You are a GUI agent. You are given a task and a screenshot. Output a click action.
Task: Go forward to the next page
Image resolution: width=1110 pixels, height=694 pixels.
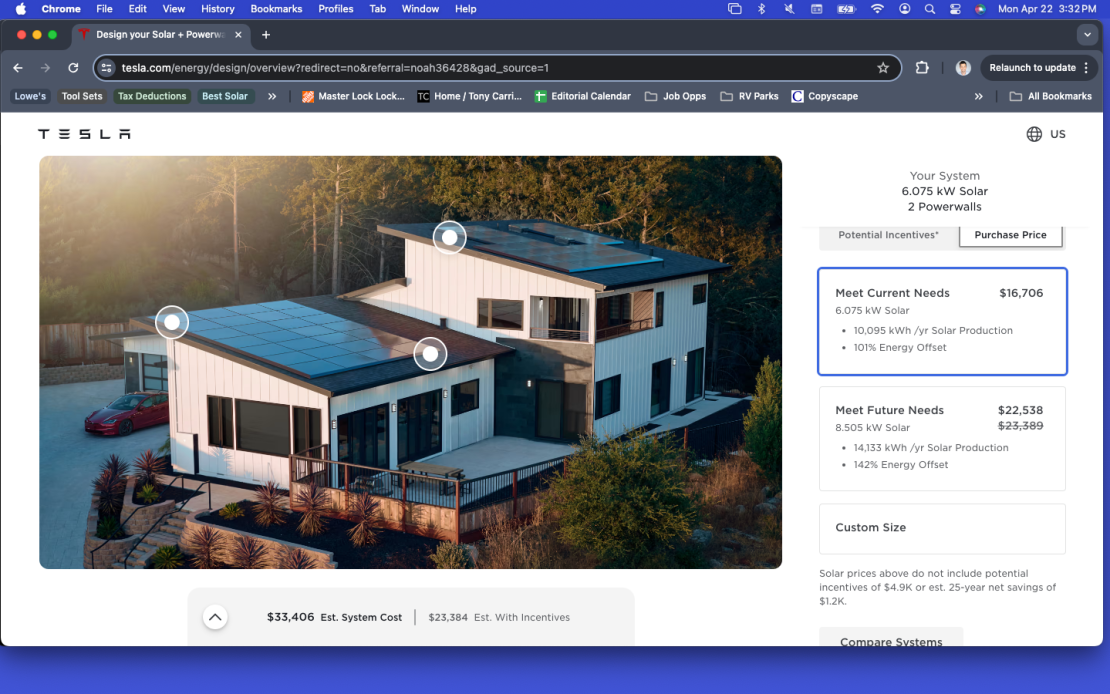coord(45,68)
